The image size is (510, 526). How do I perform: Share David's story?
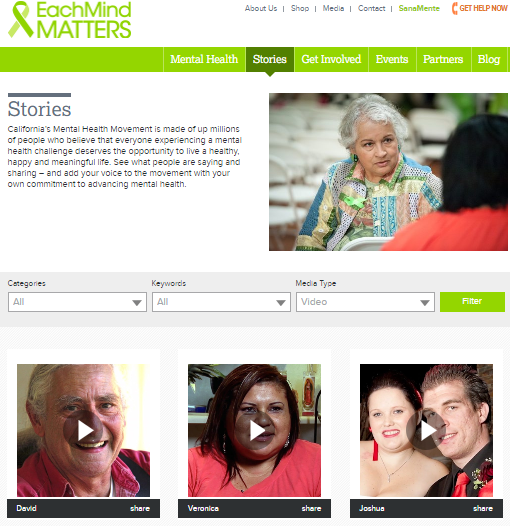click(x=140, y=508)
